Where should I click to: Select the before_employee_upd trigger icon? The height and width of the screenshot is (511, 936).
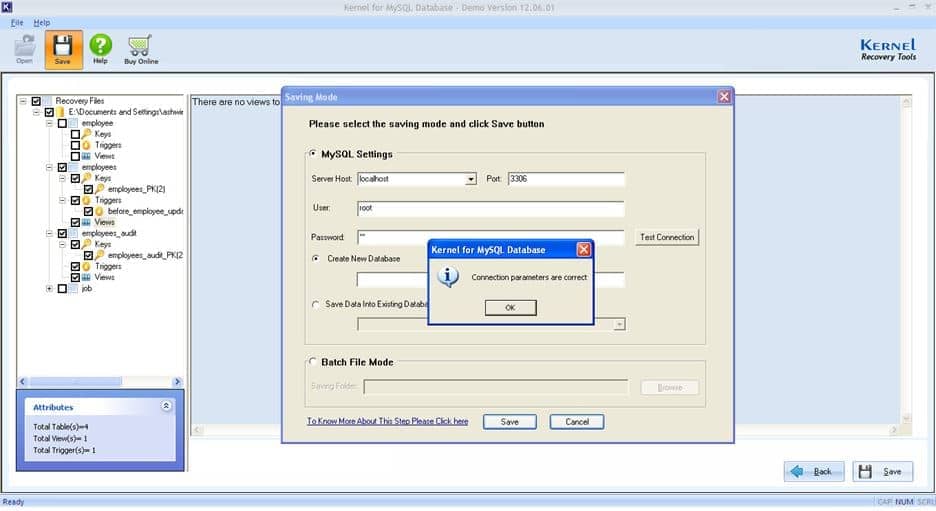[x=100, y=211]
